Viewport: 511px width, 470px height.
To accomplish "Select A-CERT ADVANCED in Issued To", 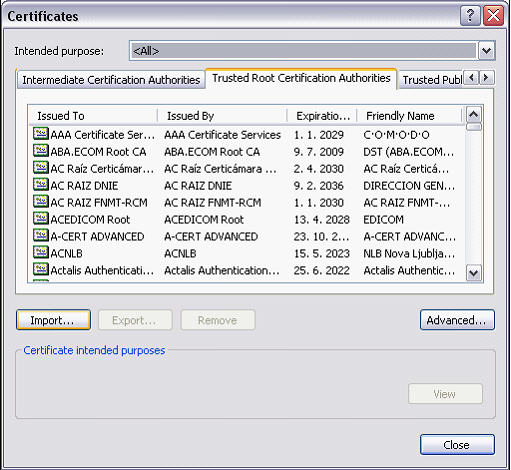I will [x=97, y=237].
